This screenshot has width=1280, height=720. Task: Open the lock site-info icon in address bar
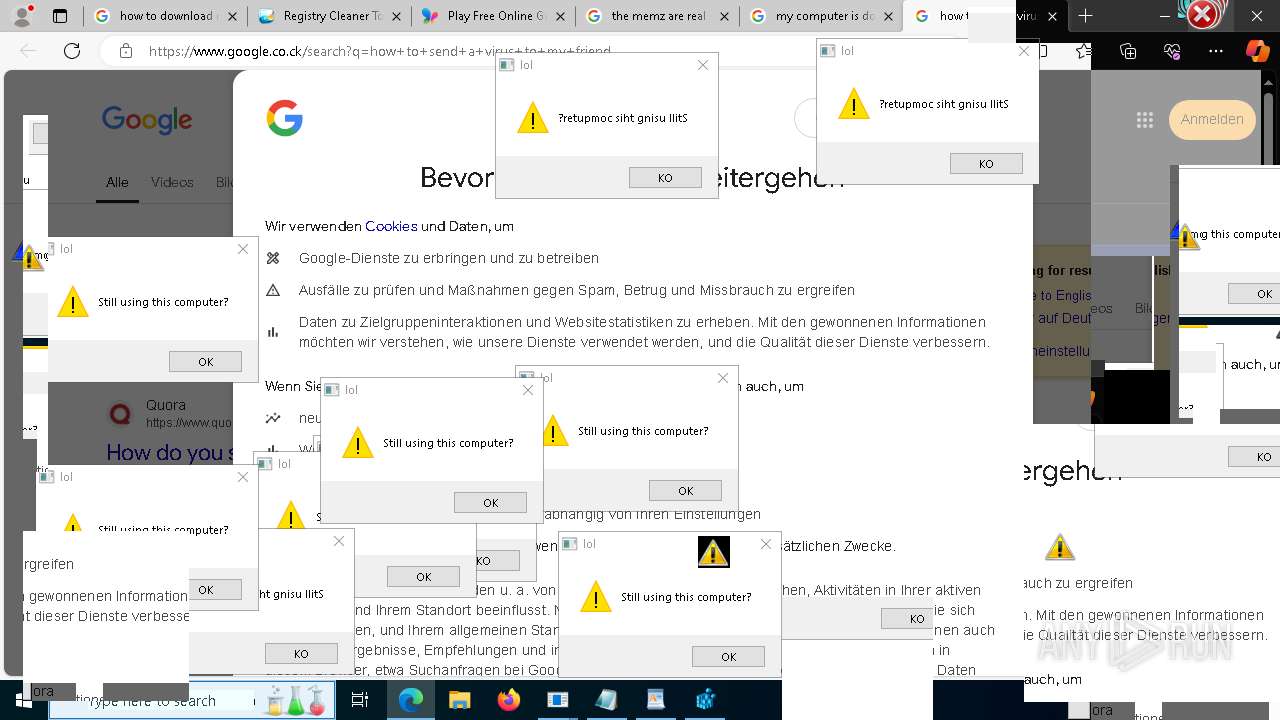[125, 51]
